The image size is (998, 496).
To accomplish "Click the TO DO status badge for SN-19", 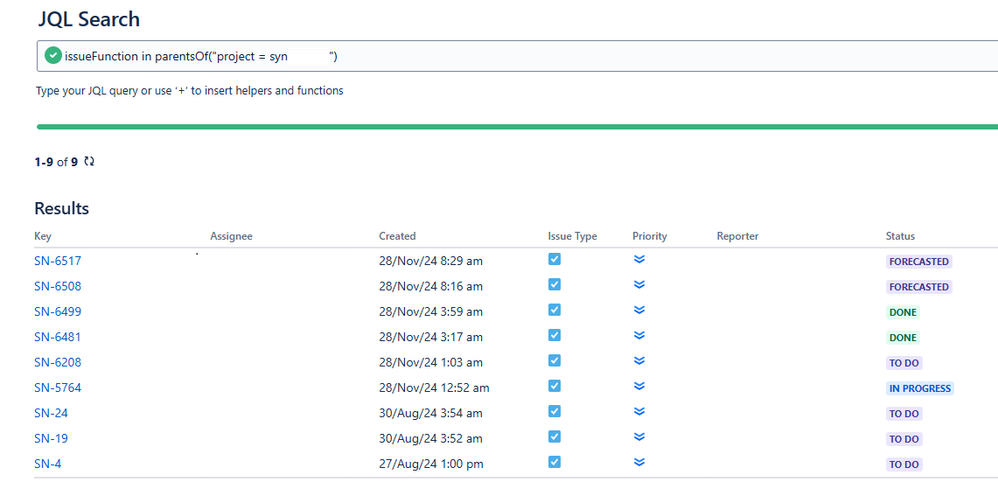I will point(904,439).
